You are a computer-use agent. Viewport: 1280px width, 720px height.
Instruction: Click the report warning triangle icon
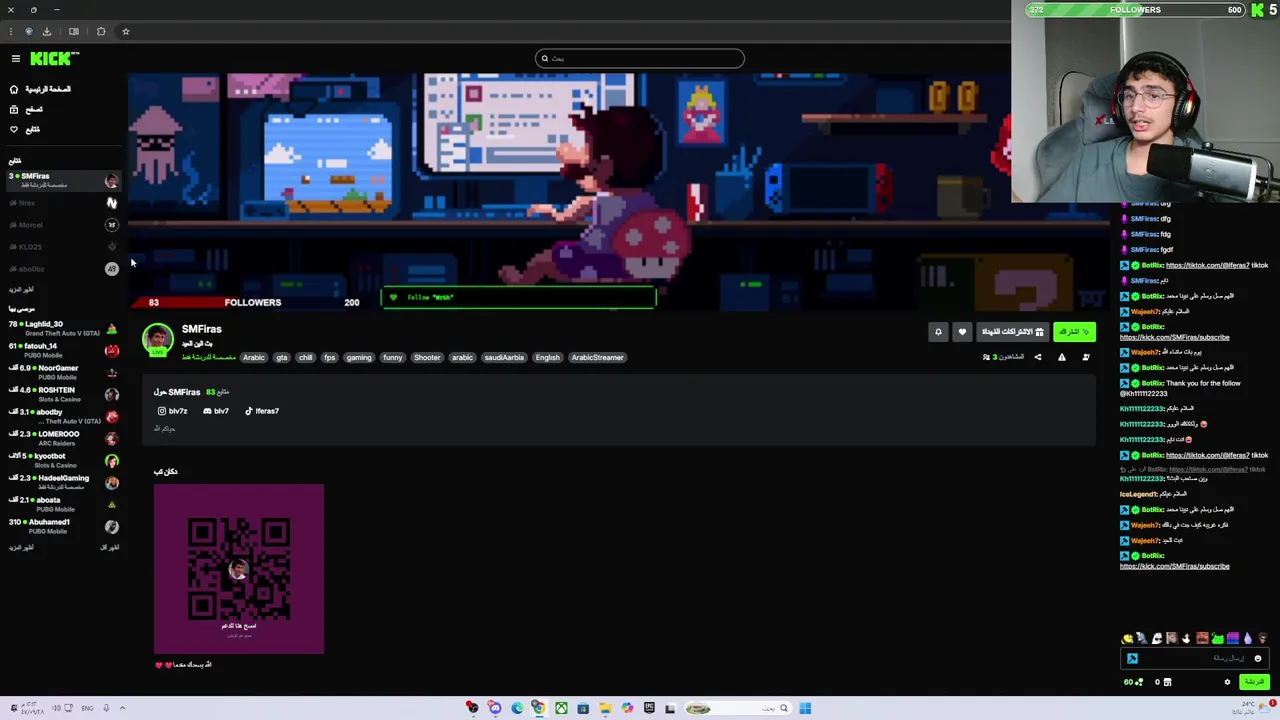click(x=1061, y=357)
